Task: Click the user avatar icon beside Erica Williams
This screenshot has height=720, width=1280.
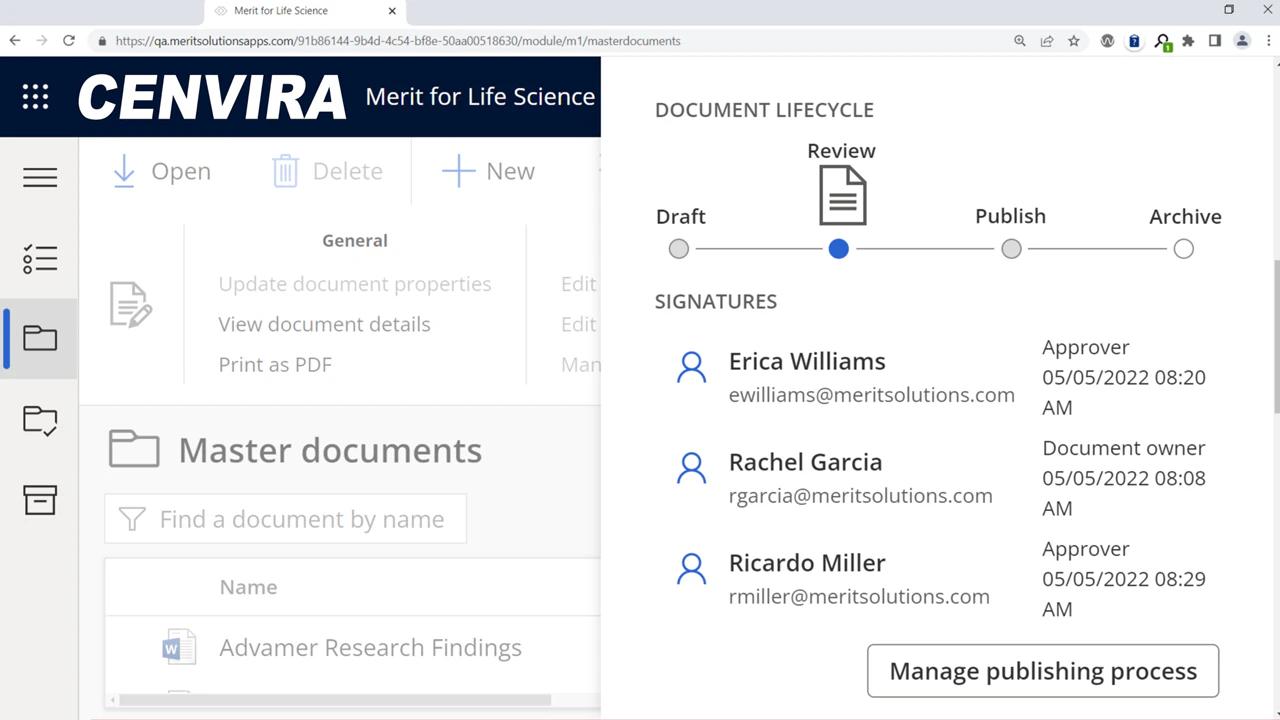Action: 692,366
